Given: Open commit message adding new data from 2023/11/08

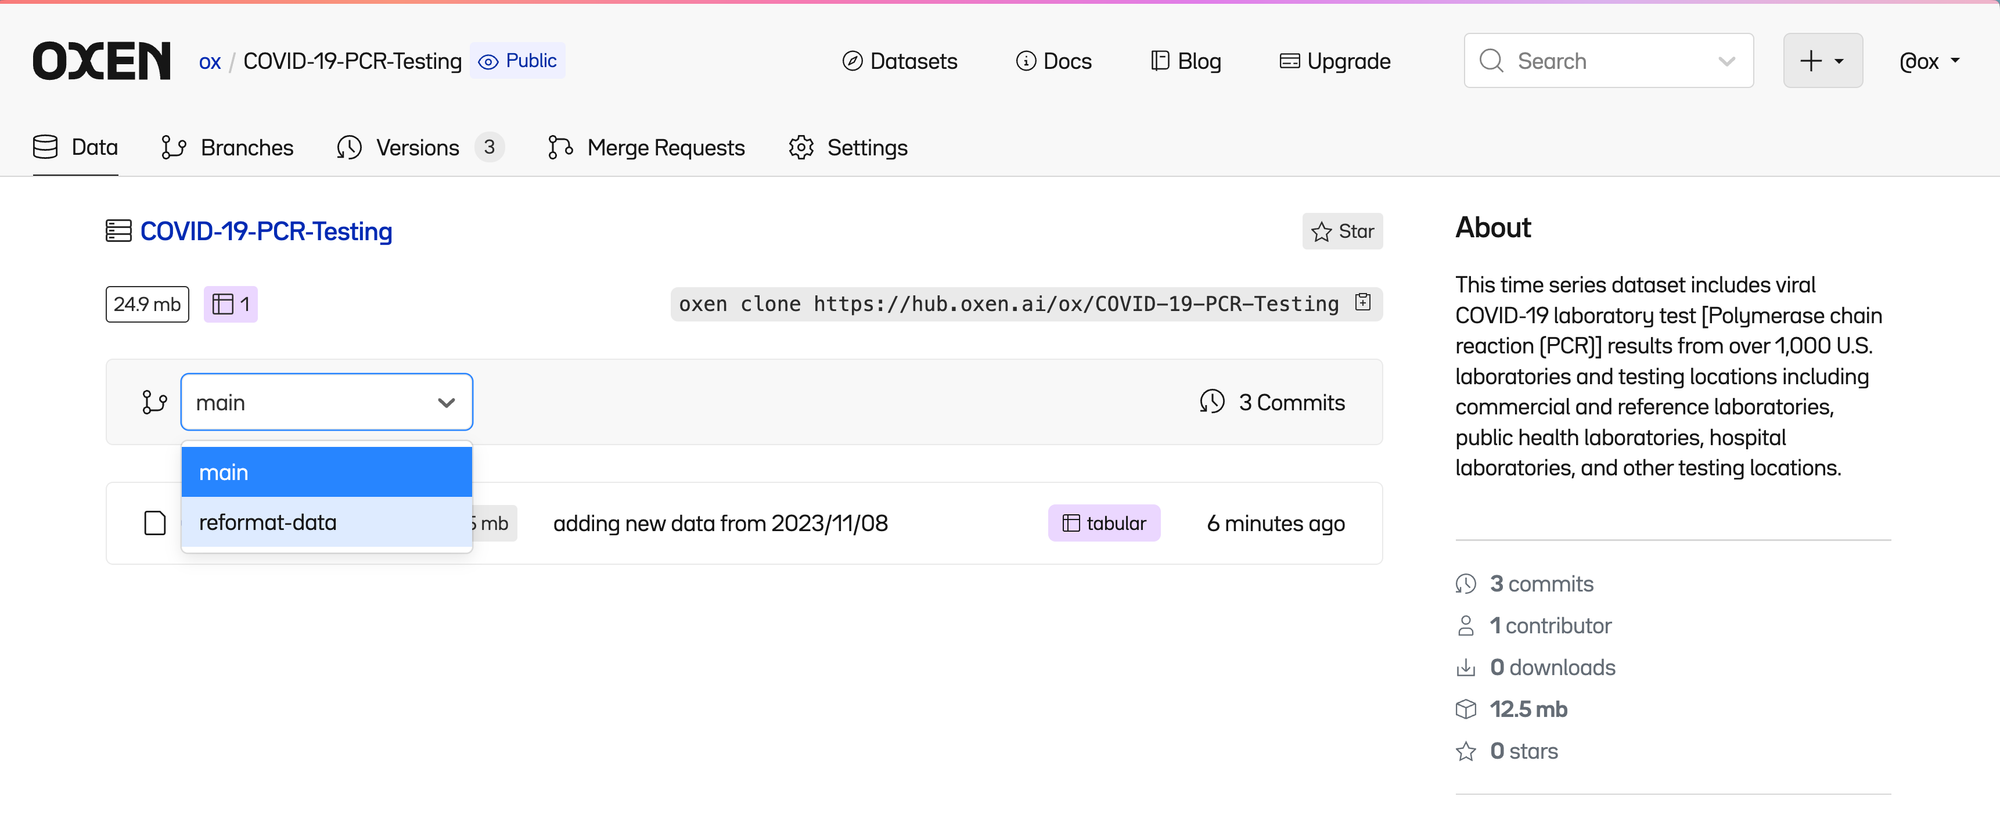Looking at the screenshot, I should (x=721, y=523).
